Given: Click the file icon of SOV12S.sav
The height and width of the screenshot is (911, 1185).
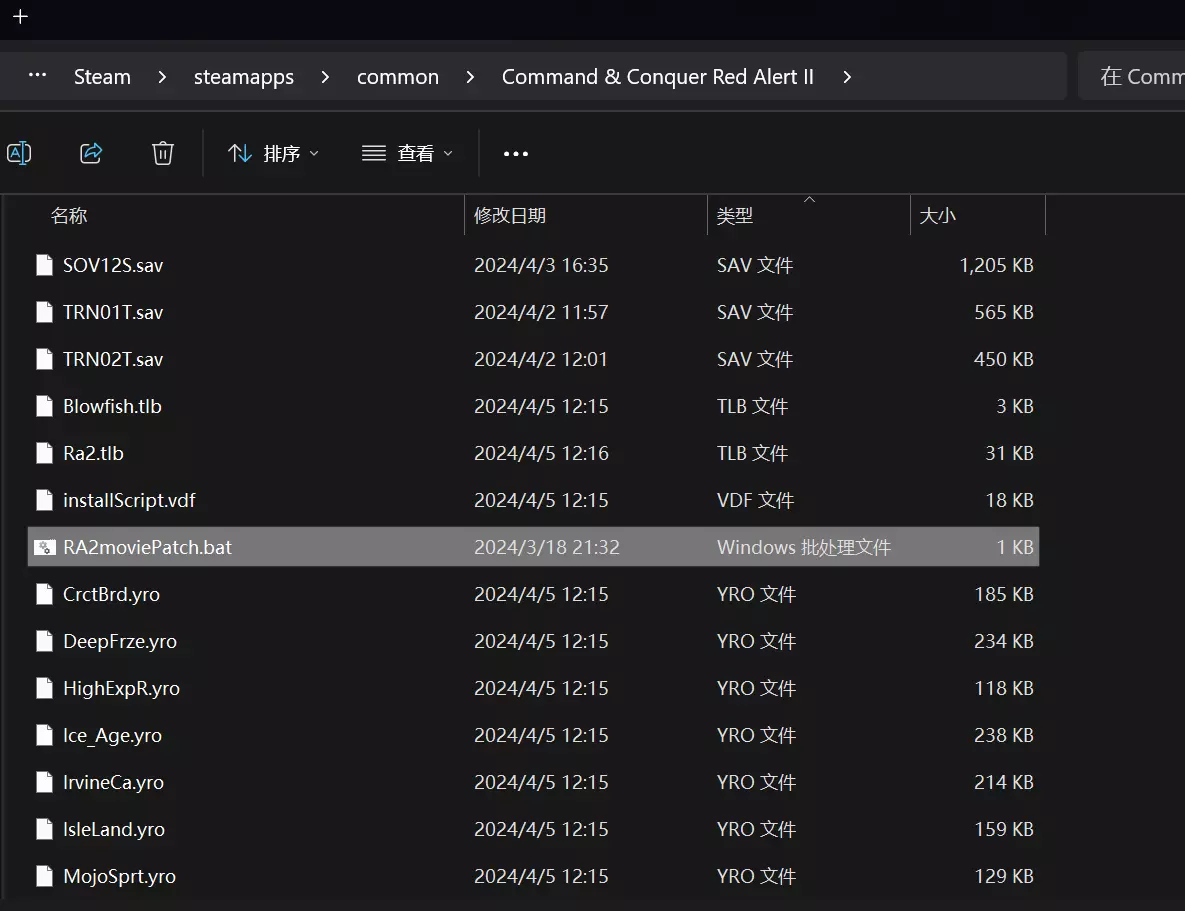Looking at the screenshot, I should (45, 265).
